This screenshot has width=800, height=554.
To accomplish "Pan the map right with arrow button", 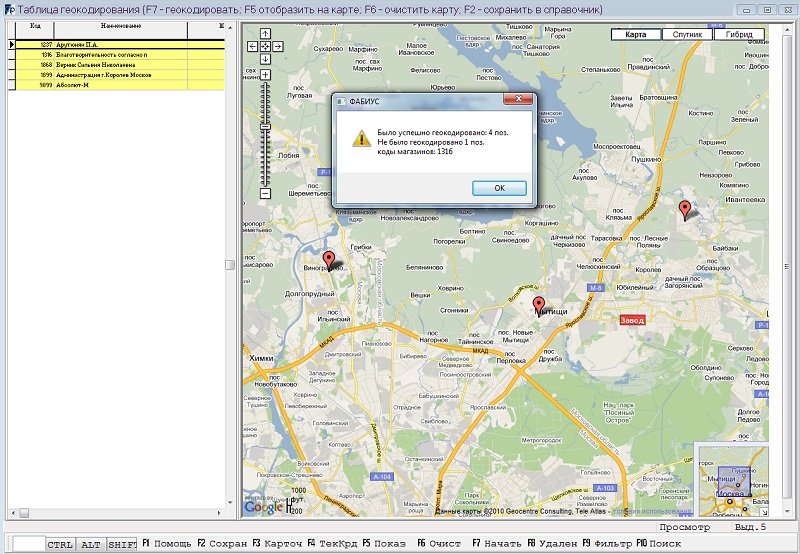I will [278, 46].
